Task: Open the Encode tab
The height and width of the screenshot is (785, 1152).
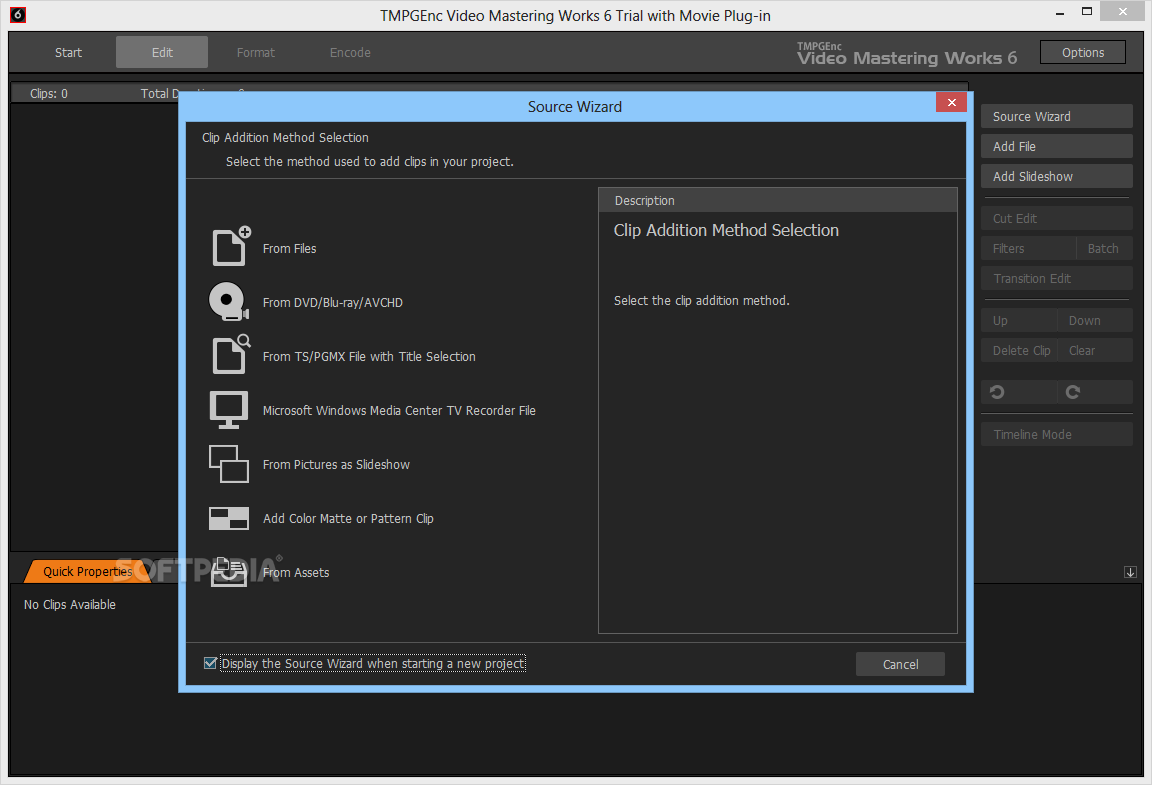Action: [x=350, y=52]
